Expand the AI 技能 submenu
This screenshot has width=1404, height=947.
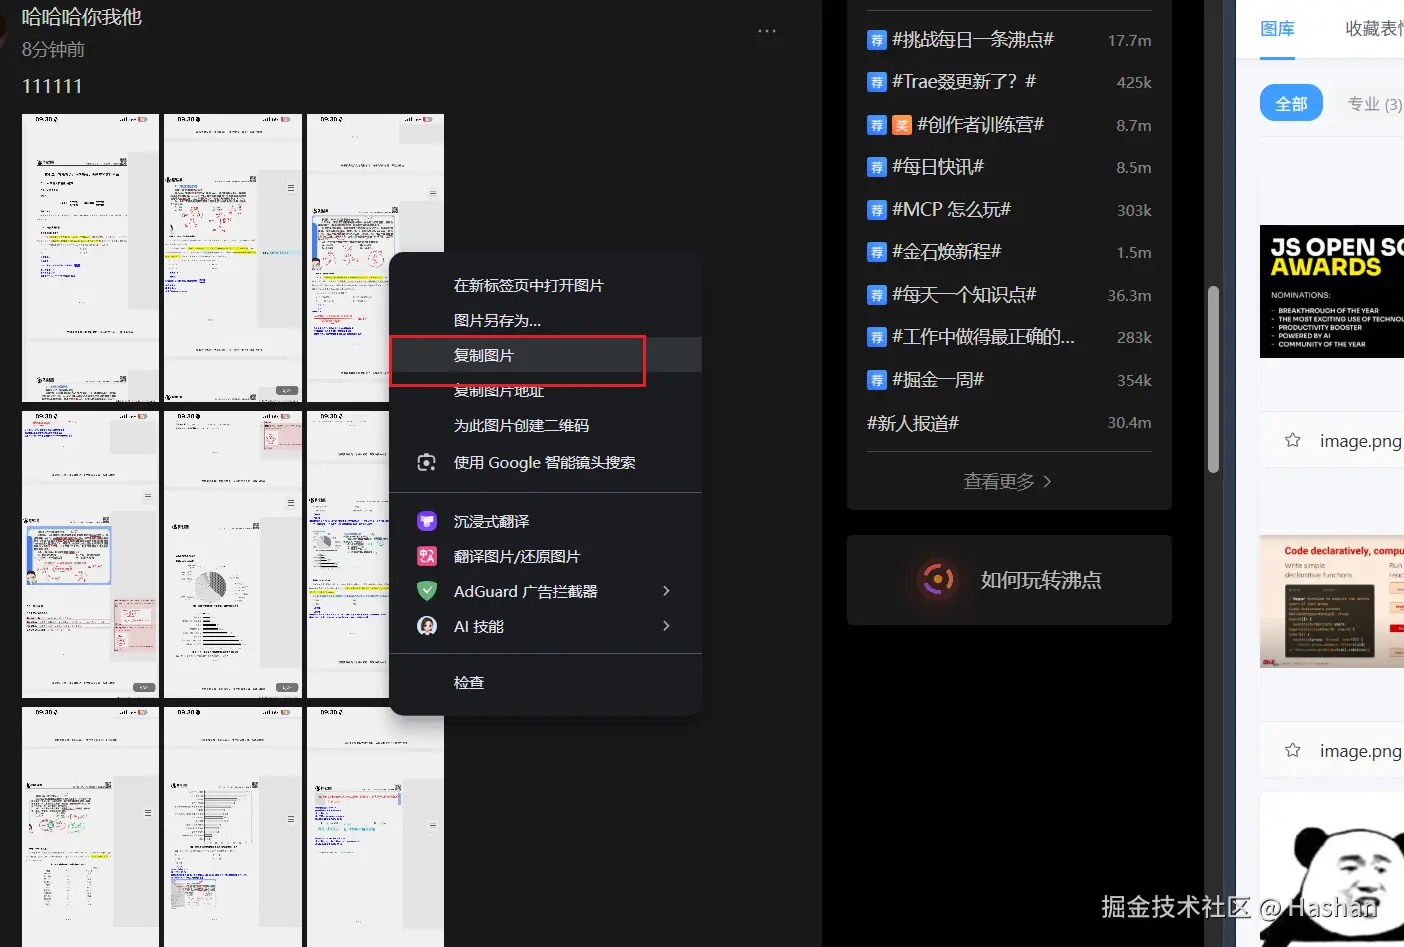(667, 626)
